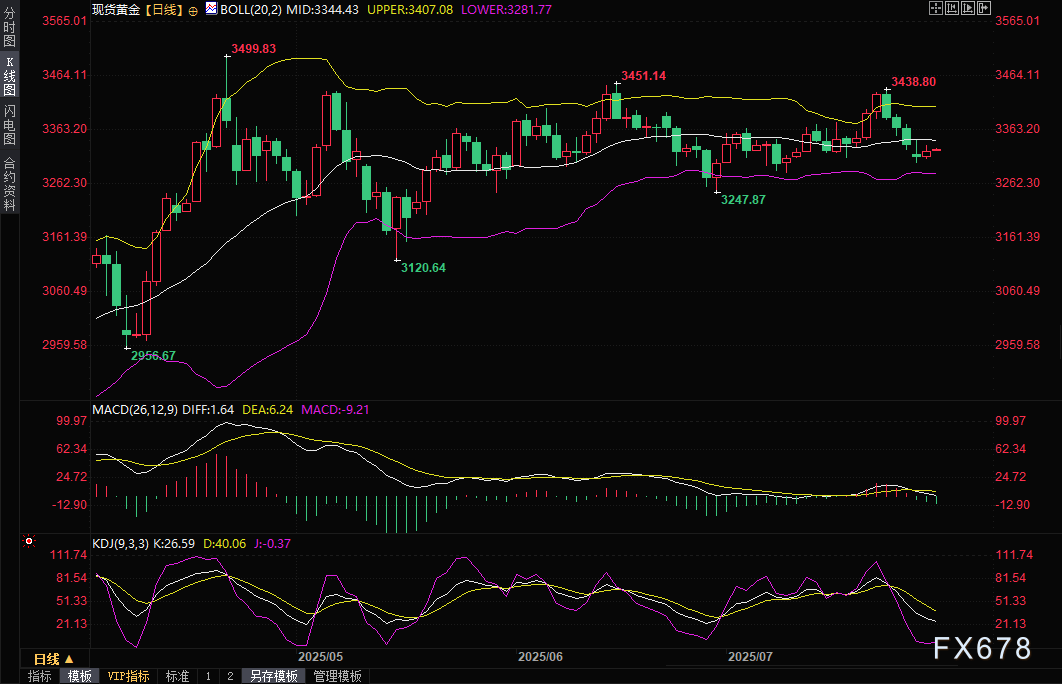
Task: Click the red sun icon above KDJ panel
Action: pos(29,541)
